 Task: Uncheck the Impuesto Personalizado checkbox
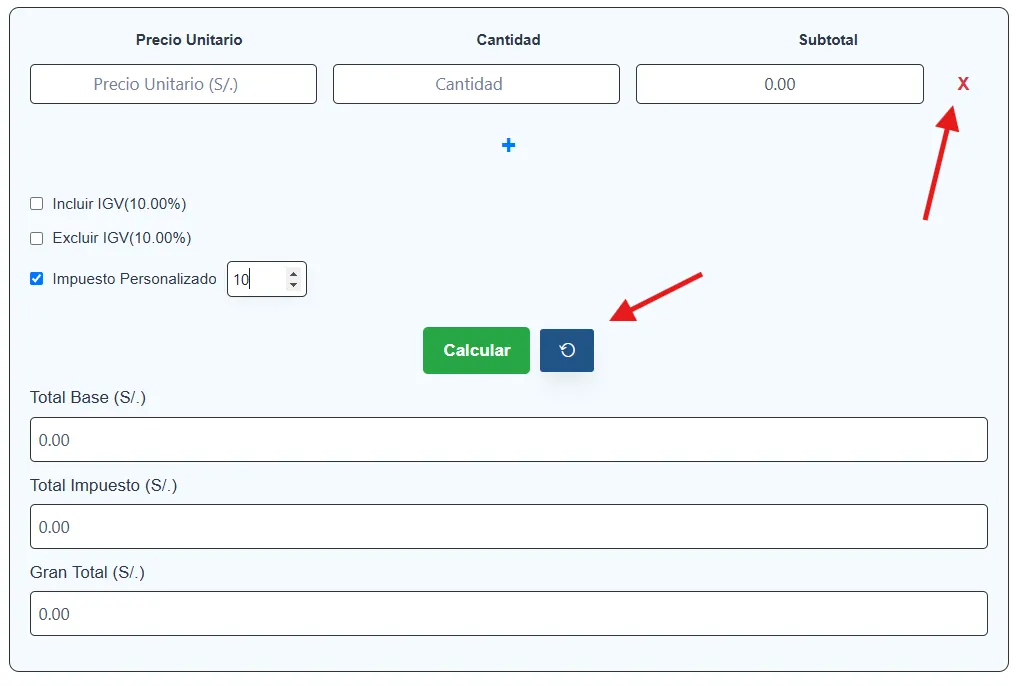(37, 279)
